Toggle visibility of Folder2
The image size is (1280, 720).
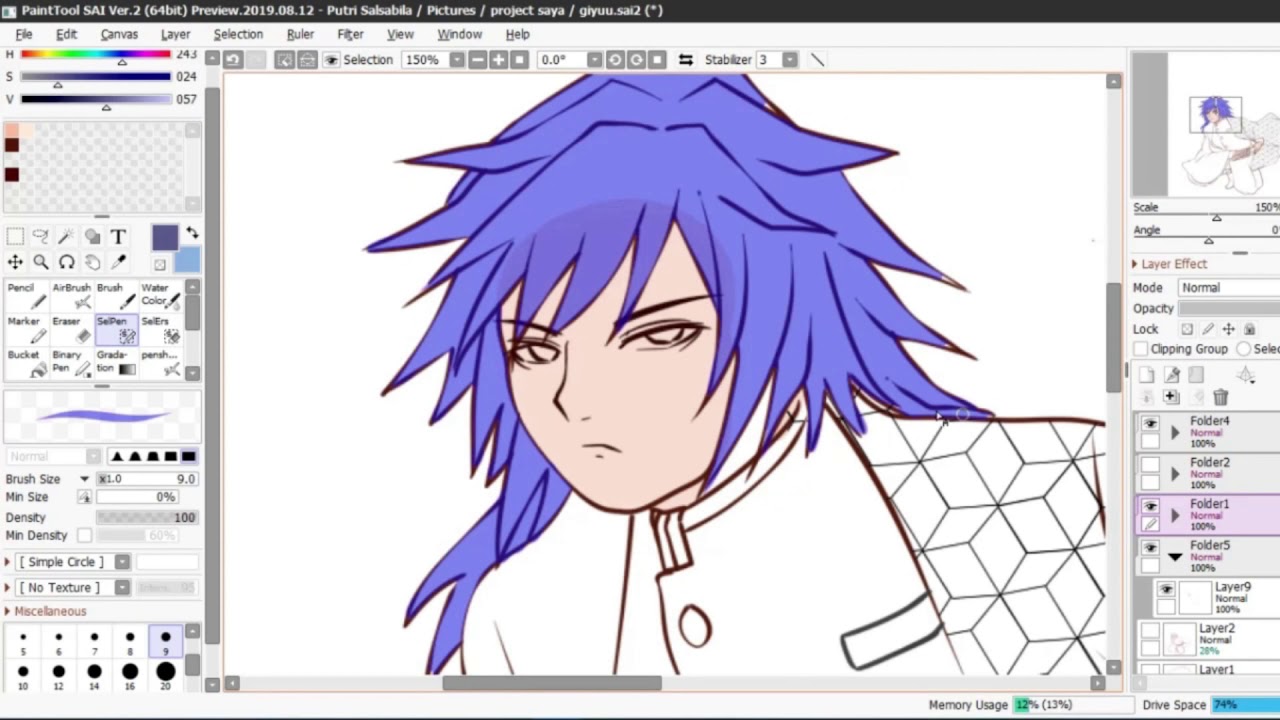pyautogui.click(x=1150, y=465)
